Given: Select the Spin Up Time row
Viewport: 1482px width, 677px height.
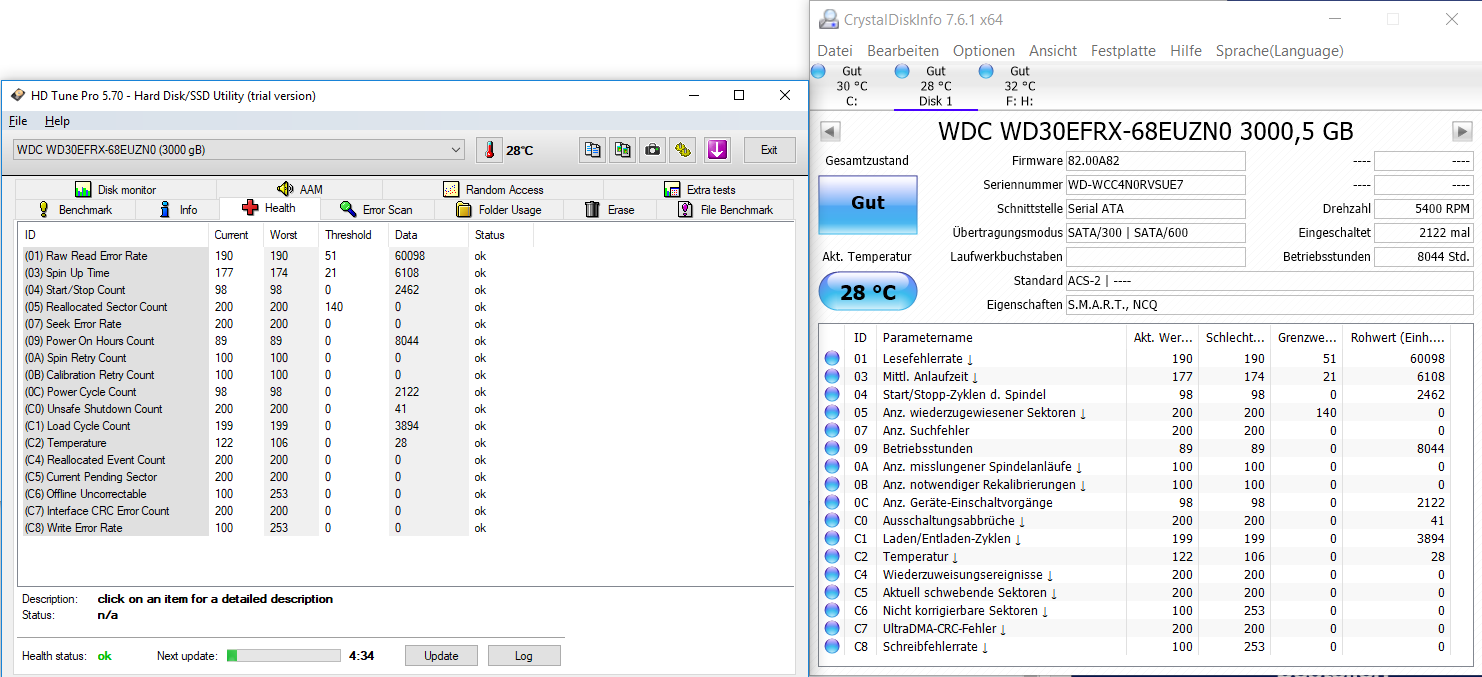Looking at the screenshot, I should [277, 273].
